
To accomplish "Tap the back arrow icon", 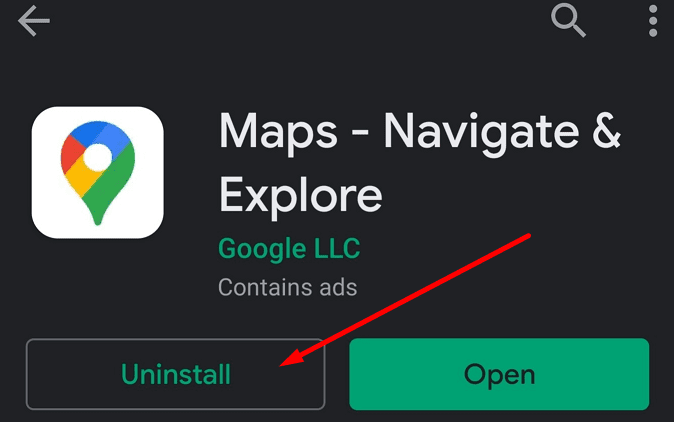I will [x=34, y=21].
